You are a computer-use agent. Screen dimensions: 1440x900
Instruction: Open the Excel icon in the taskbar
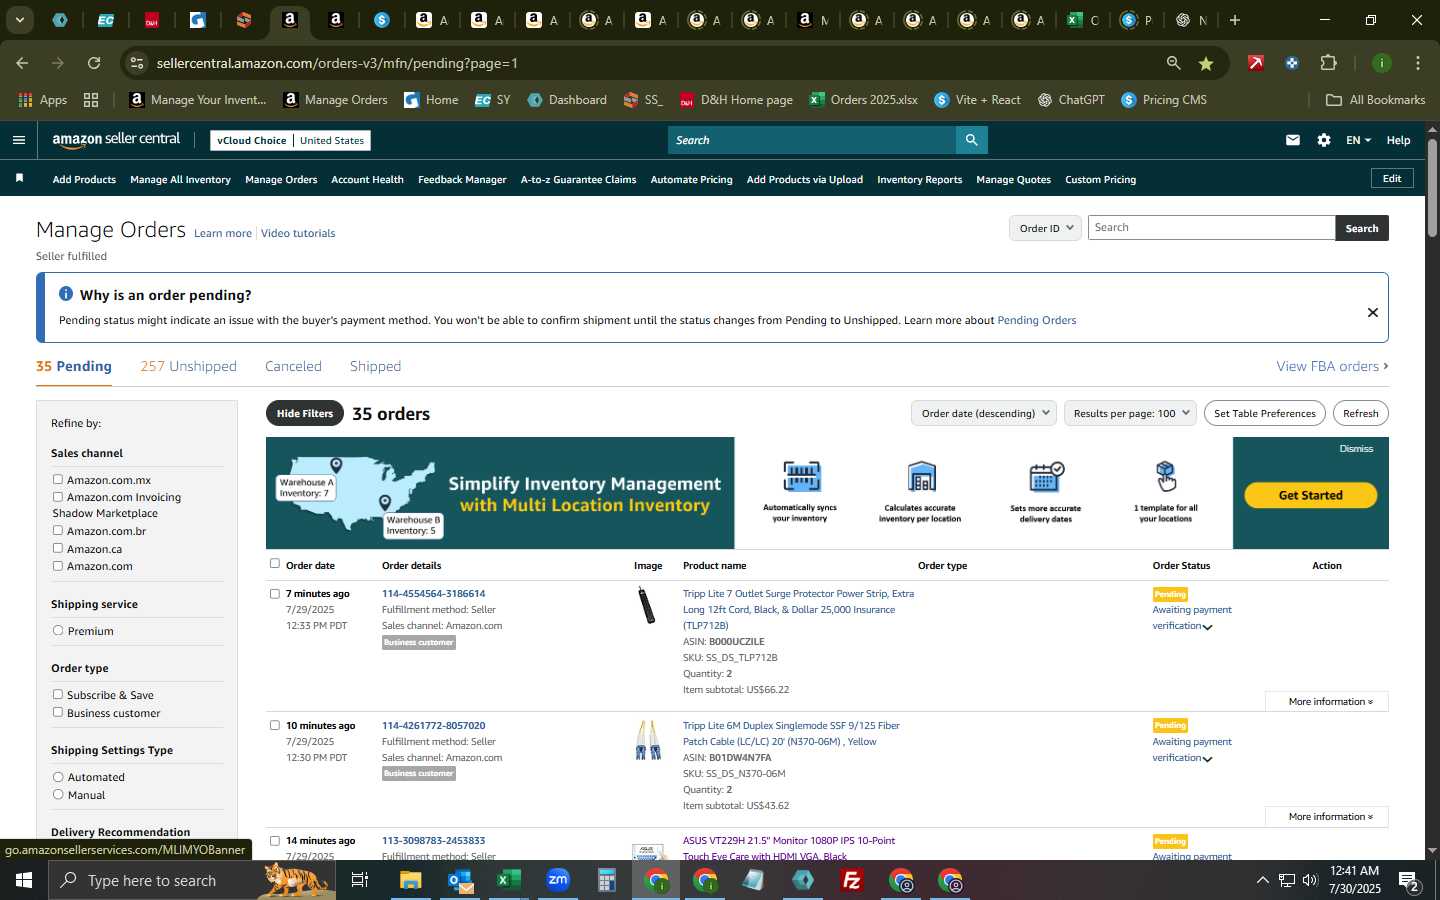click(x=509, y=880)
